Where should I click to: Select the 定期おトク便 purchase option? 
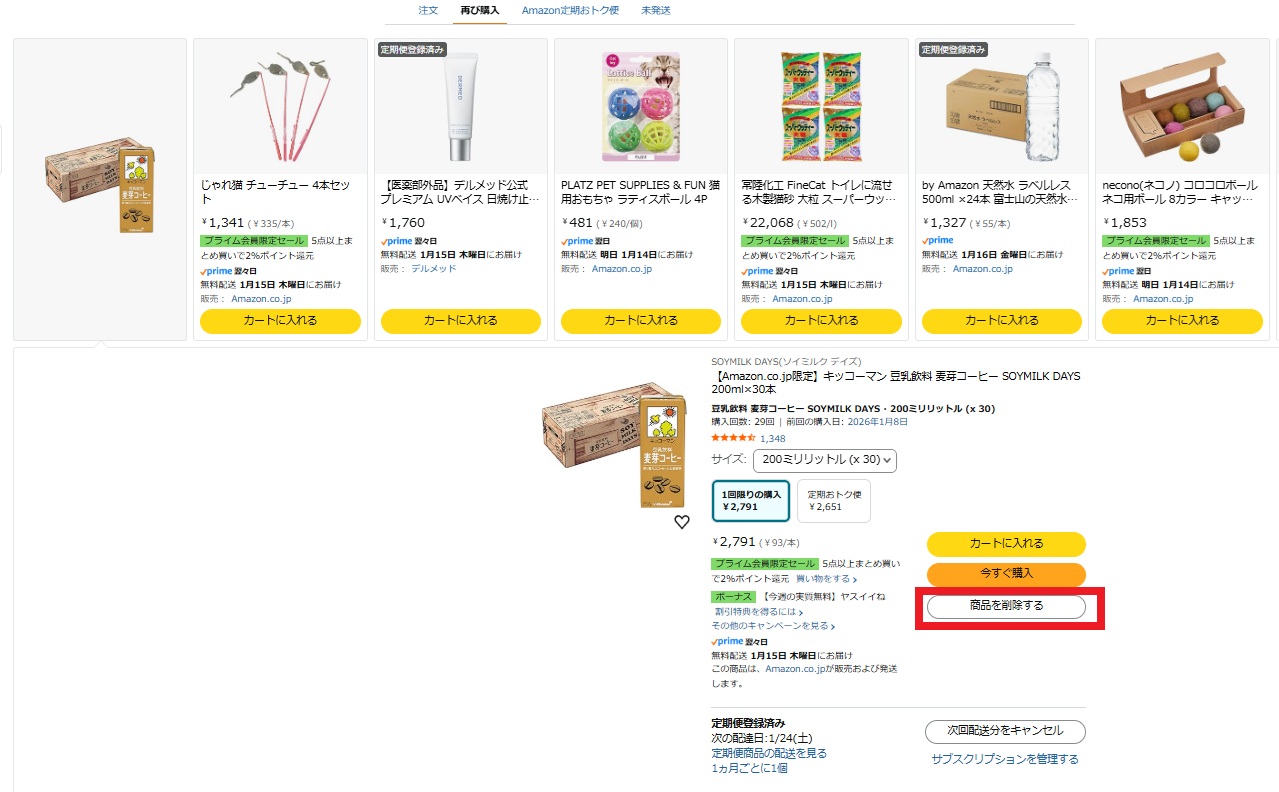[x=834, y=501]
